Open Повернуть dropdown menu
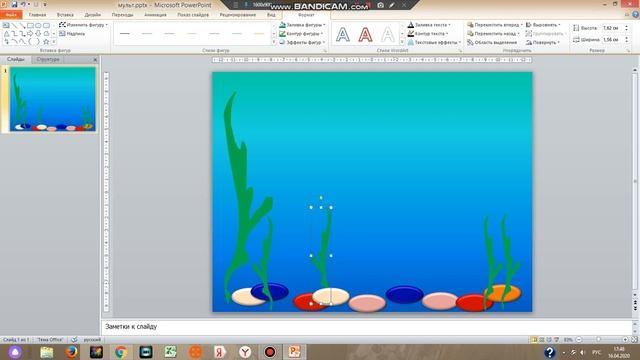This screenshot has height=360, width=640. click(x=543, y=42)
